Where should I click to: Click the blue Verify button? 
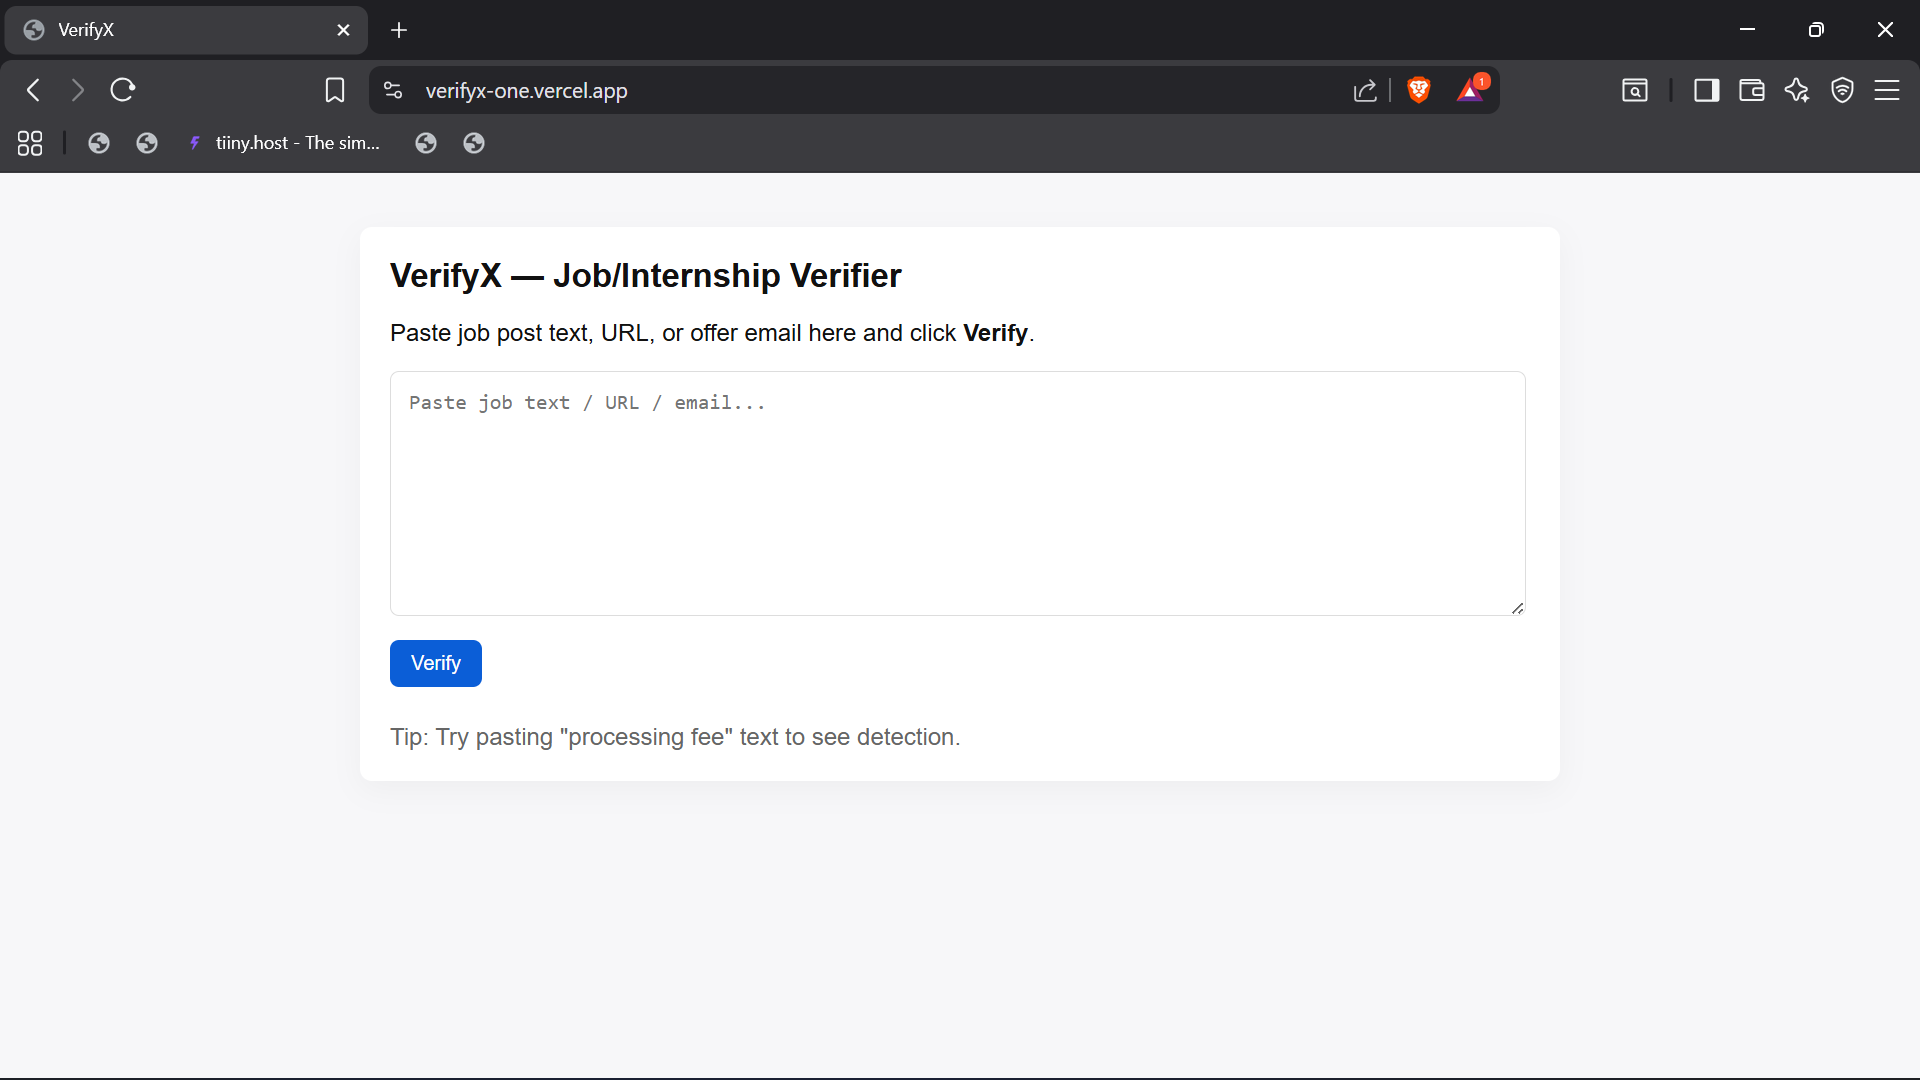point(435,663)
